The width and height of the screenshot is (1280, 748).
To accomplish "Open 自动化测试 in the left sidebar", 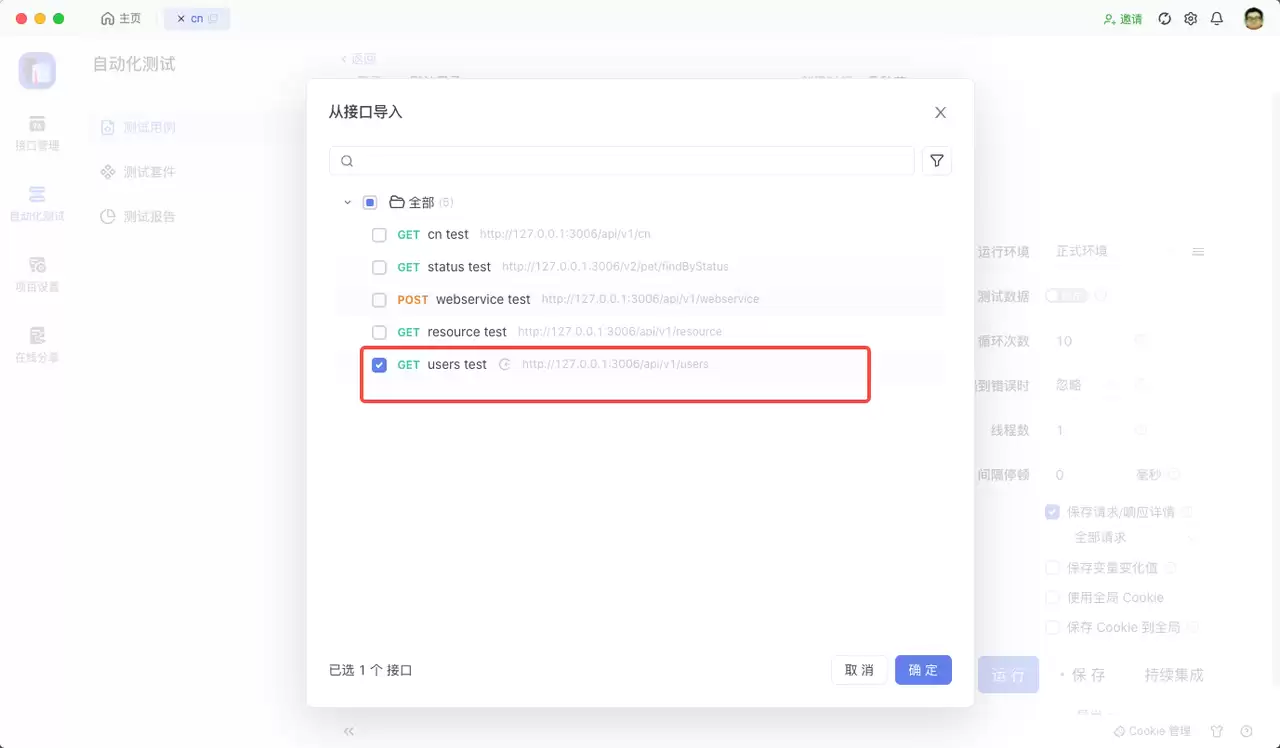I will coord(37,204).
